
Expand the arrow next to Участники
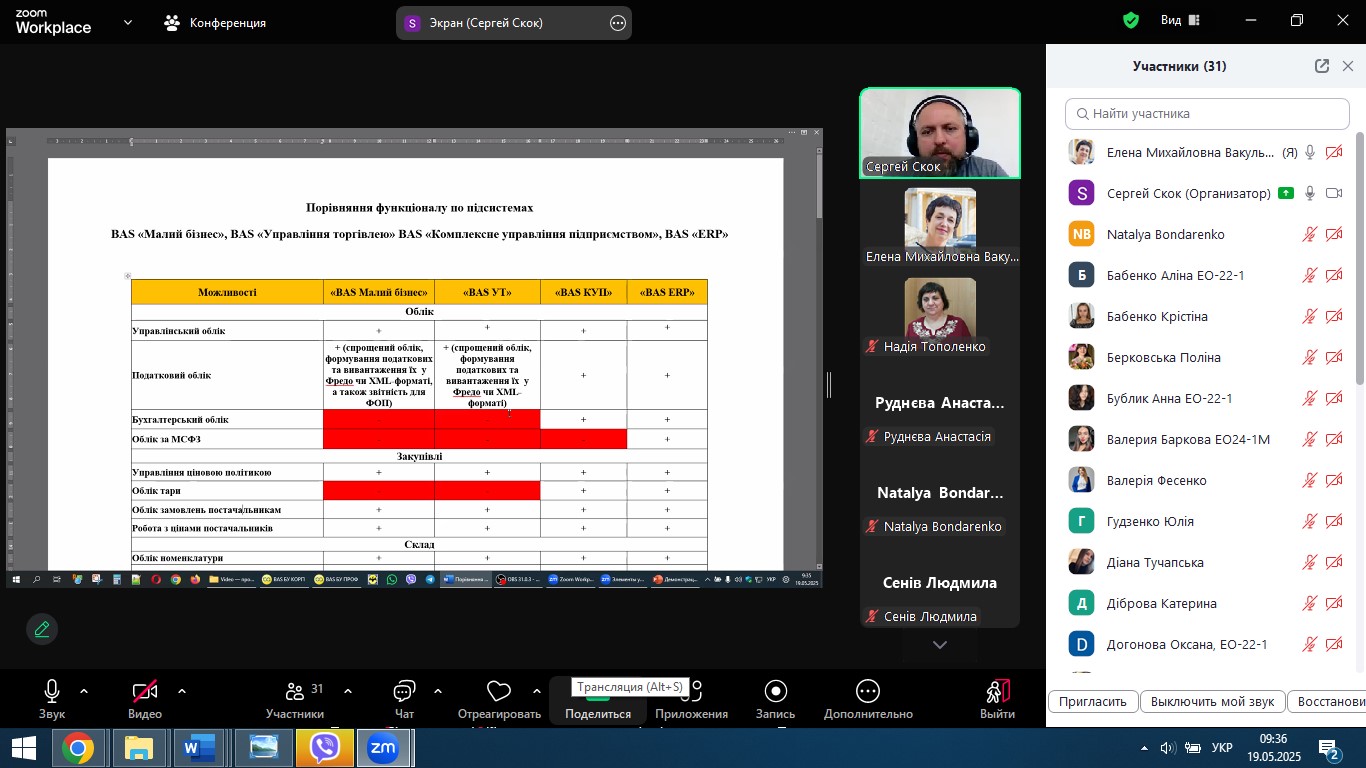[348, 691]
